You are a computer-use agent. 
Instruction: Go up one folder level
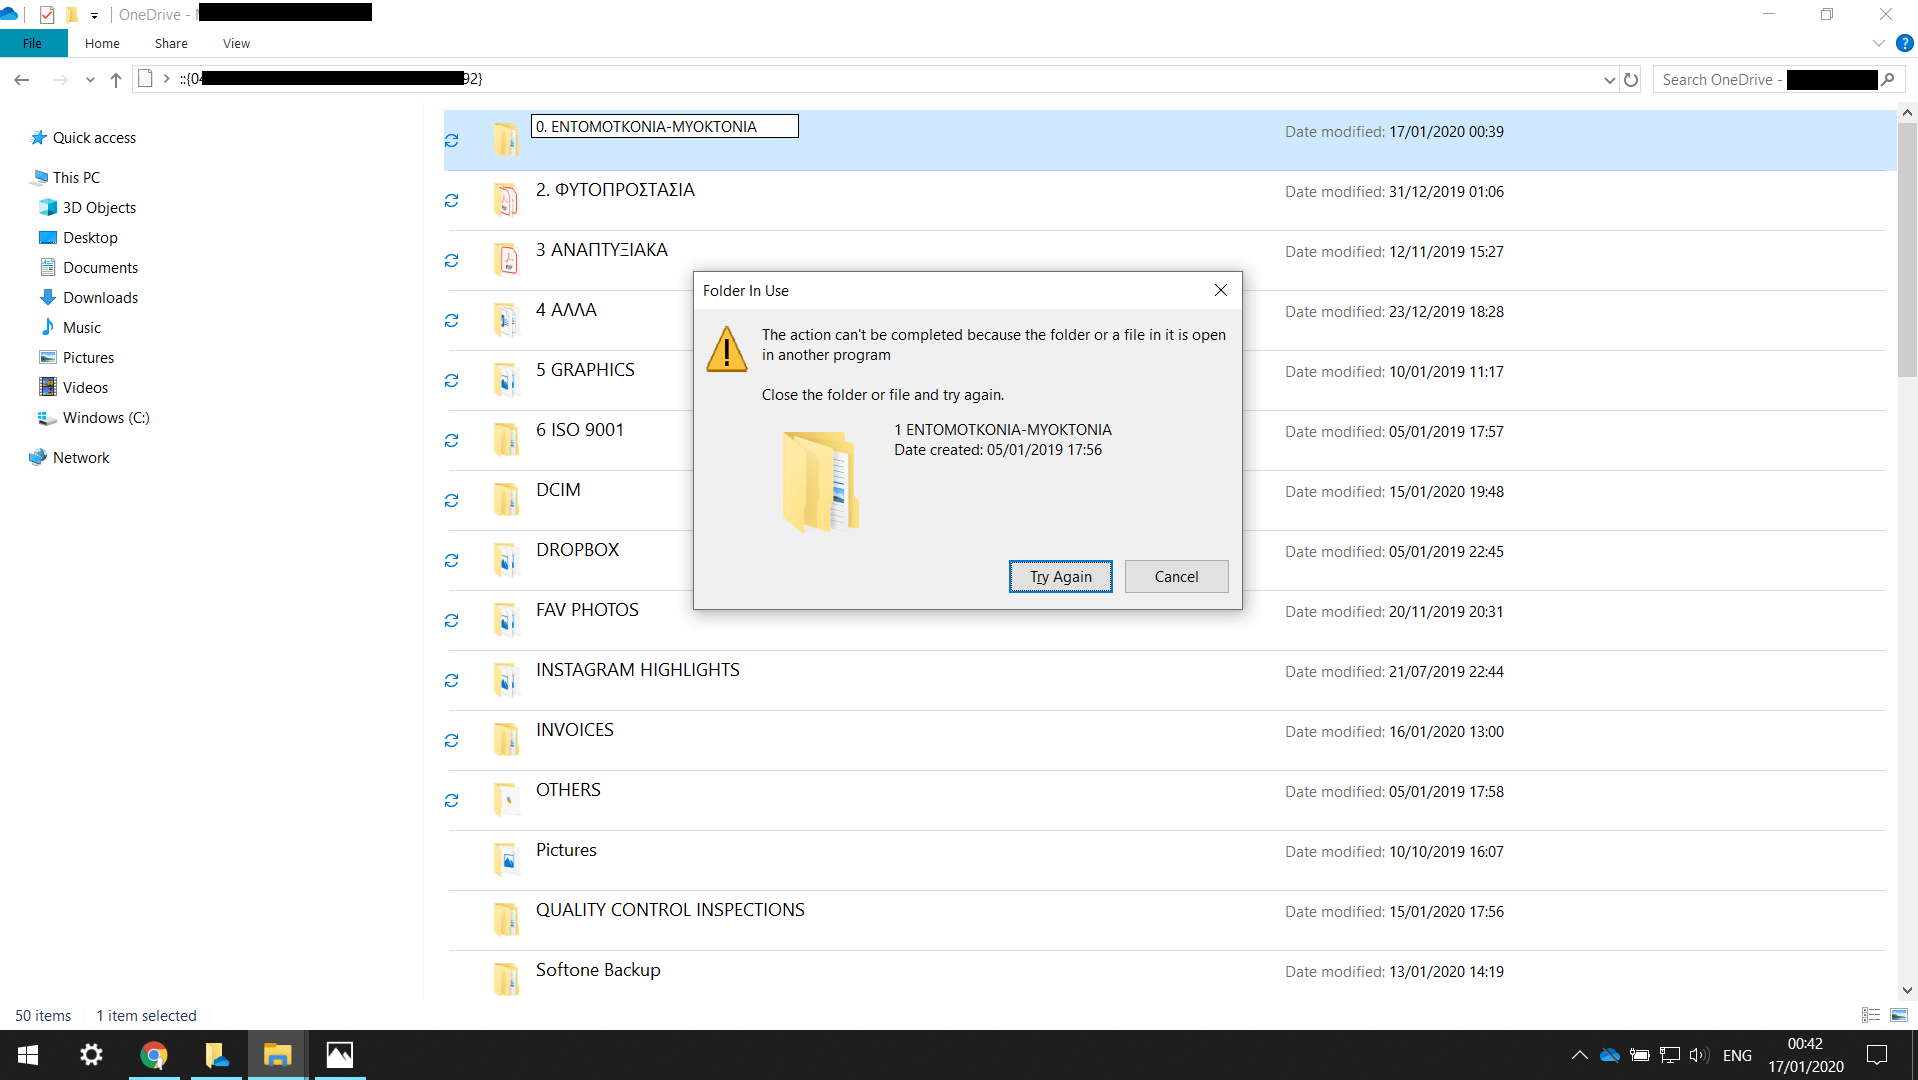(x=116, y=80)
